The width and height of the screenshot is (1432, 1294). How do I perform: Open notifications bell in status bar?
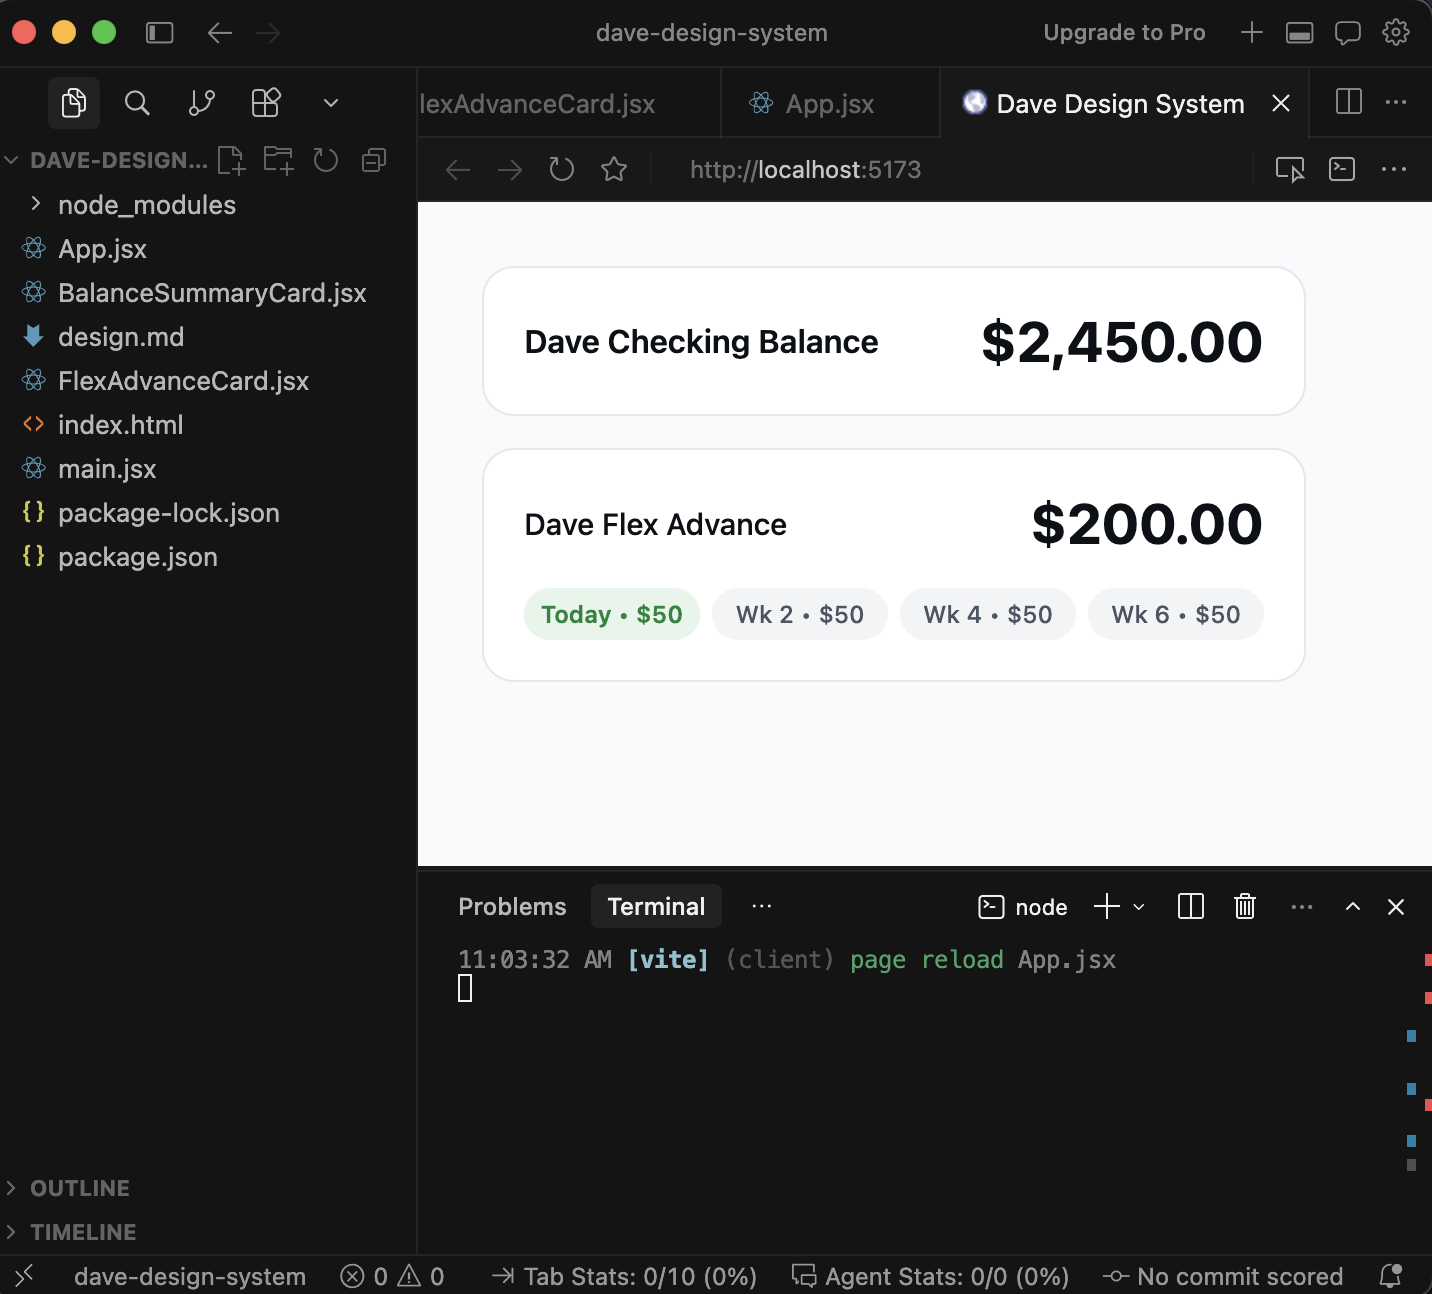[1391, 1276]
